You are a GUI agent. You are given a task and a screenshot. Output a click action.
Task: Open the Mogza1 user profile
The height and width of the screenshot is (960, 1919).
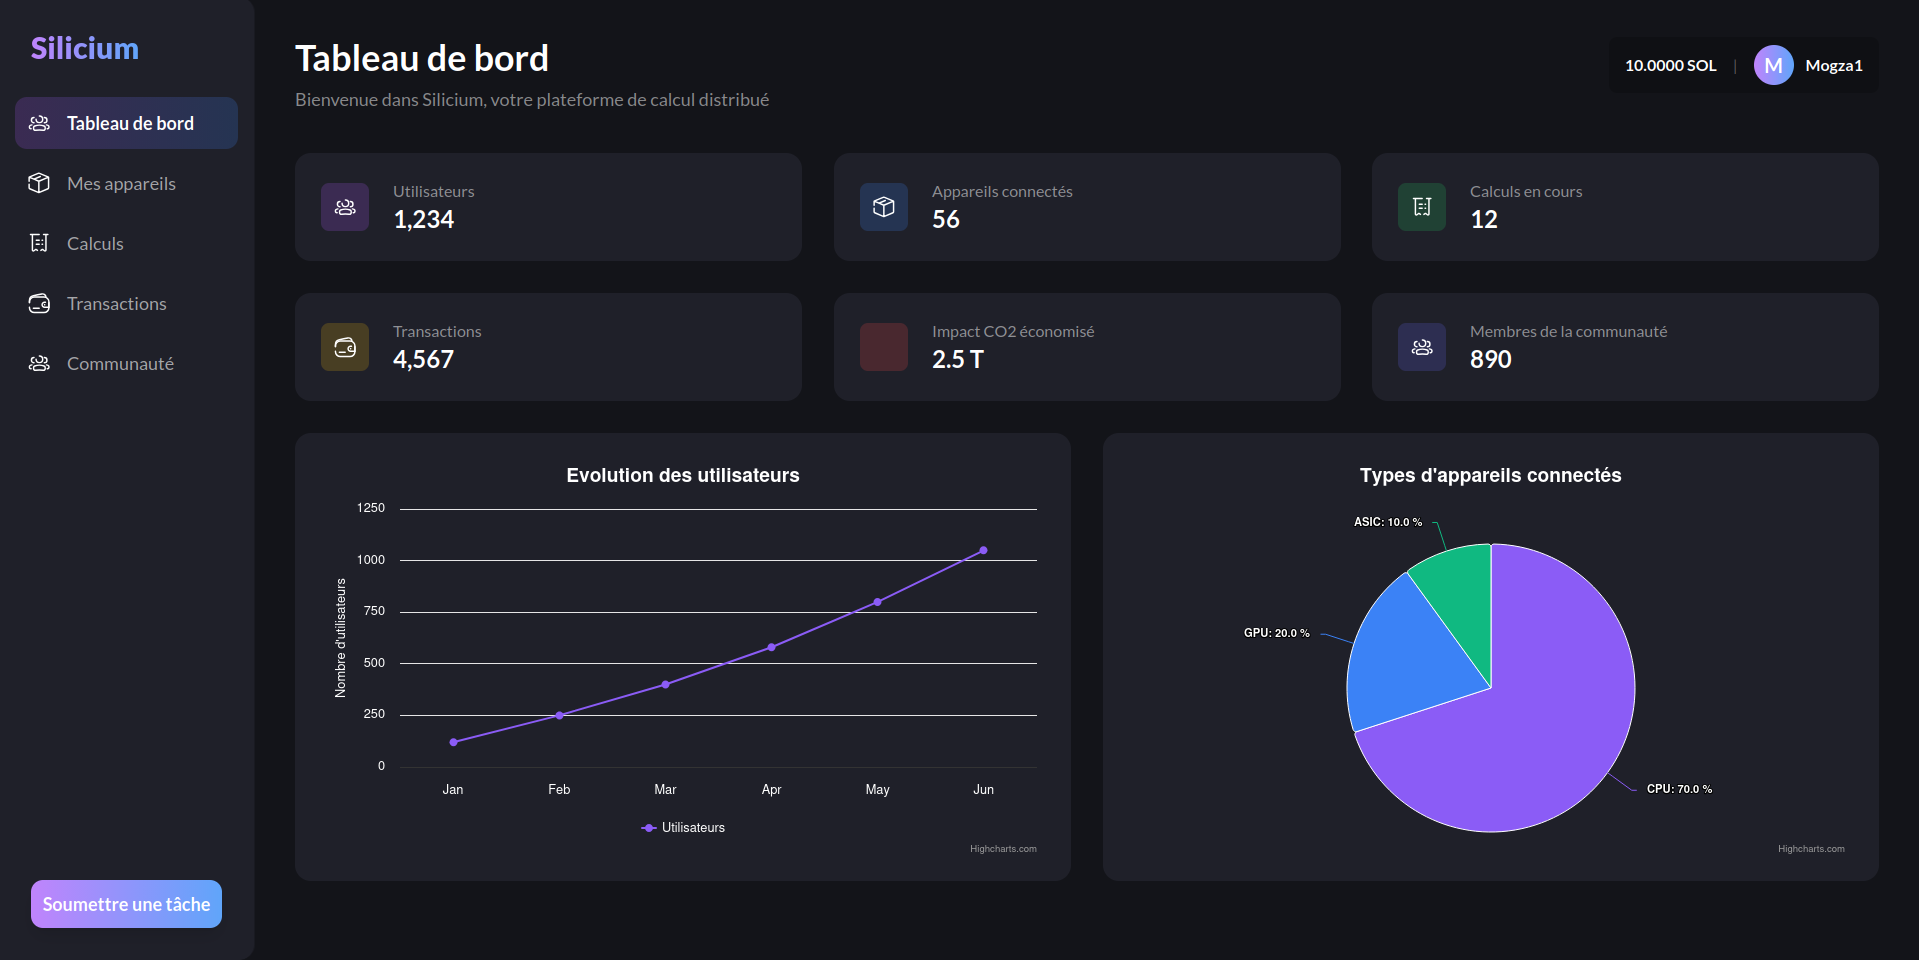(x=1834, y=65)
